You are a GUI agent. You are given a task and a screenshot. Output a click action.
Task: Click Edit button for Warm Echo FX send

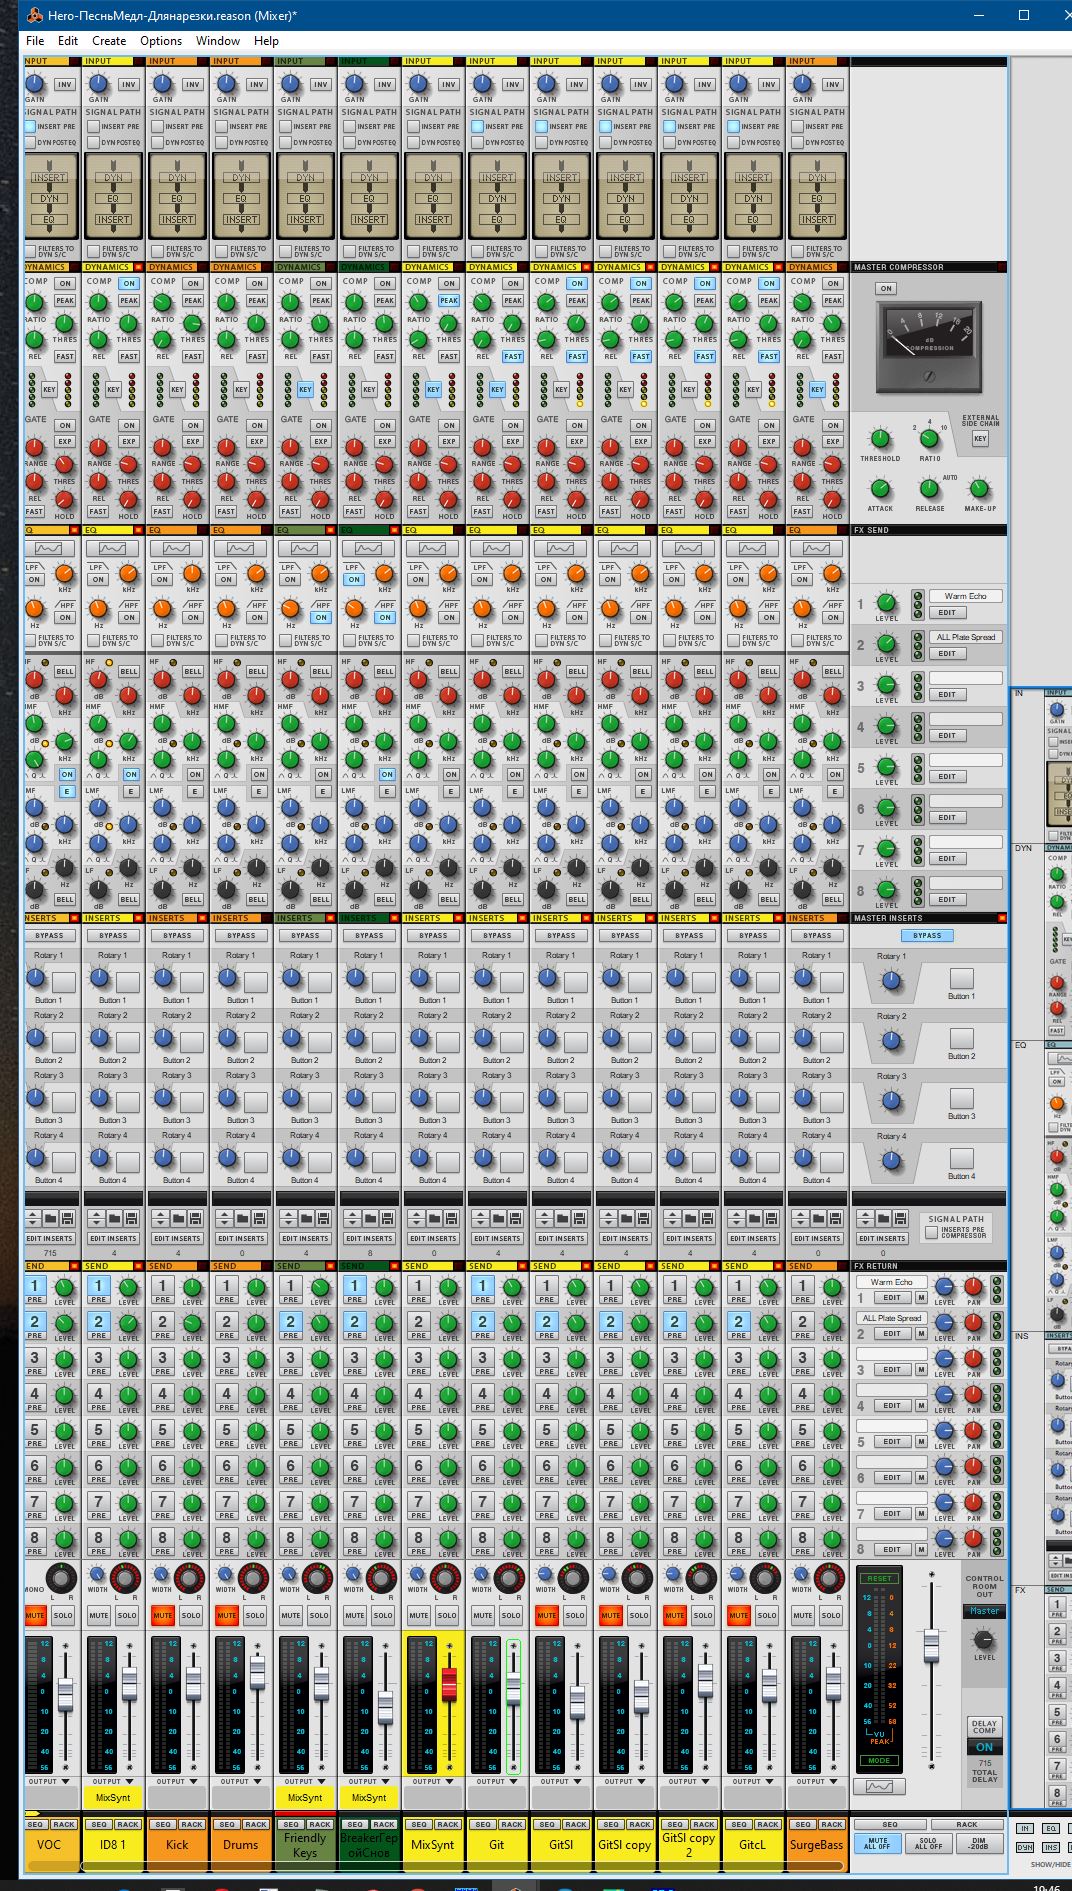(x=946, y=612)
